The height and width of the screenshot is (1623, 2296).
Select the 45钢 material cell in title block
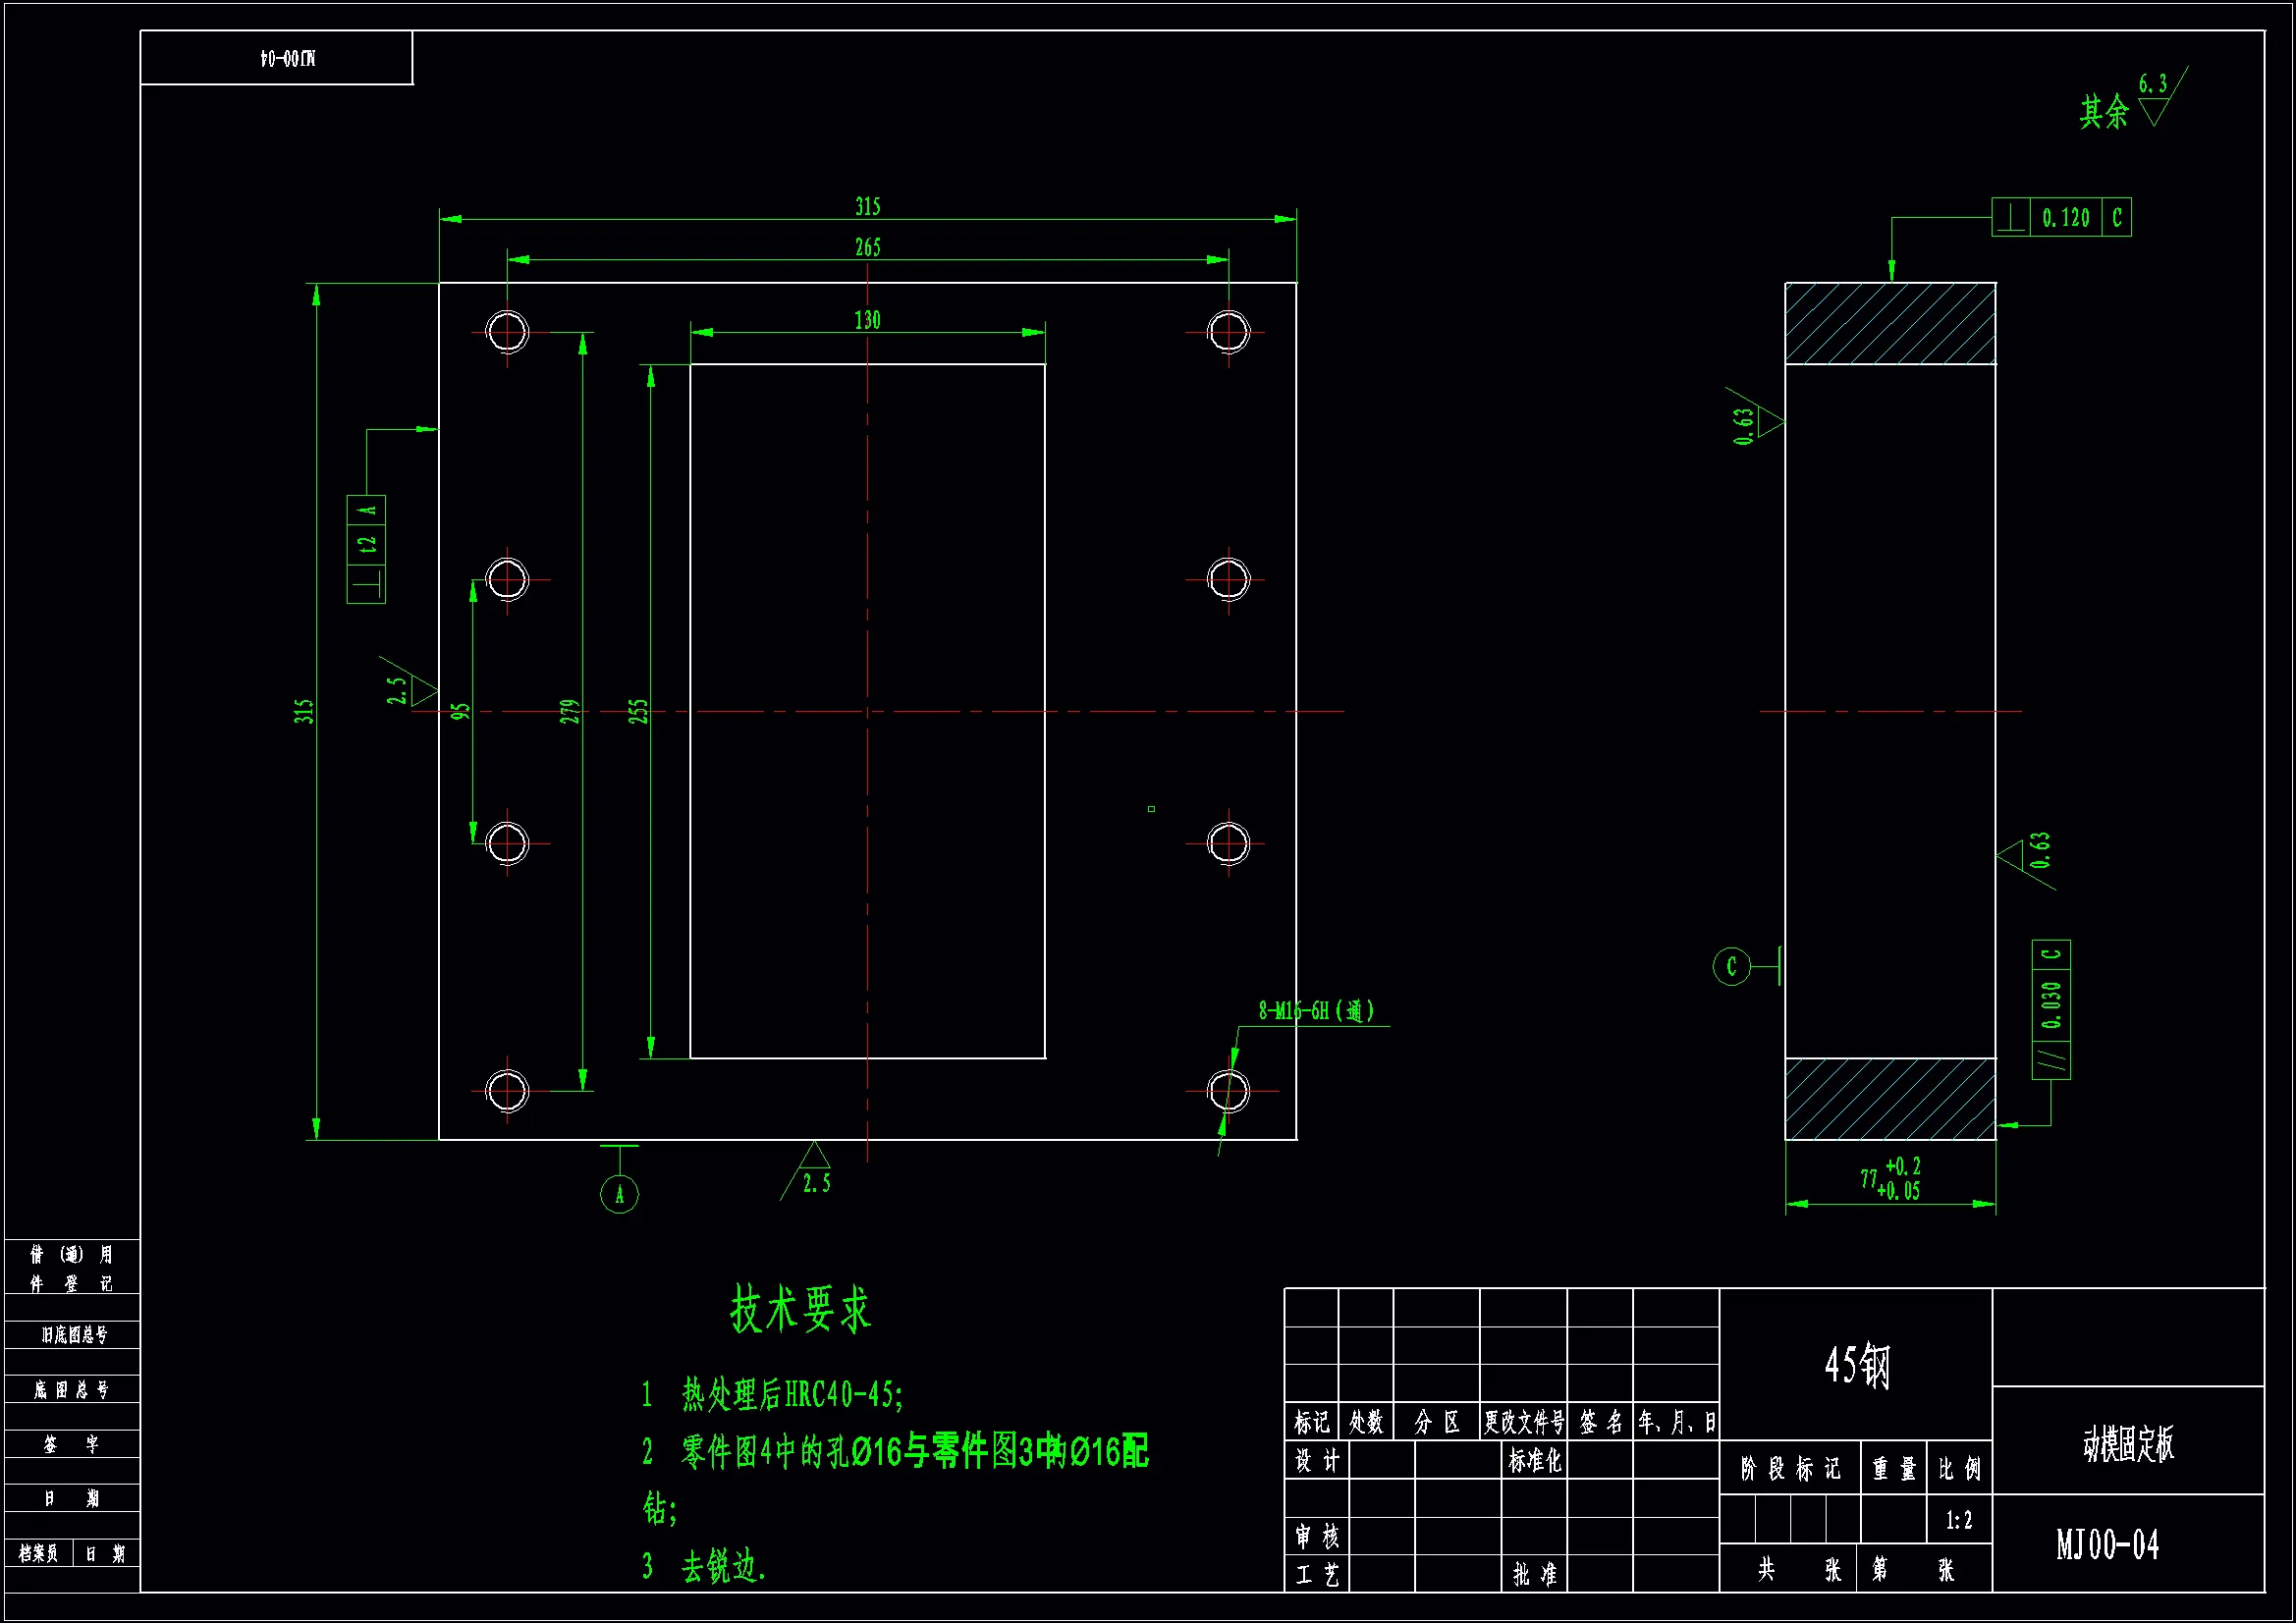[x=1856, y=1365]
